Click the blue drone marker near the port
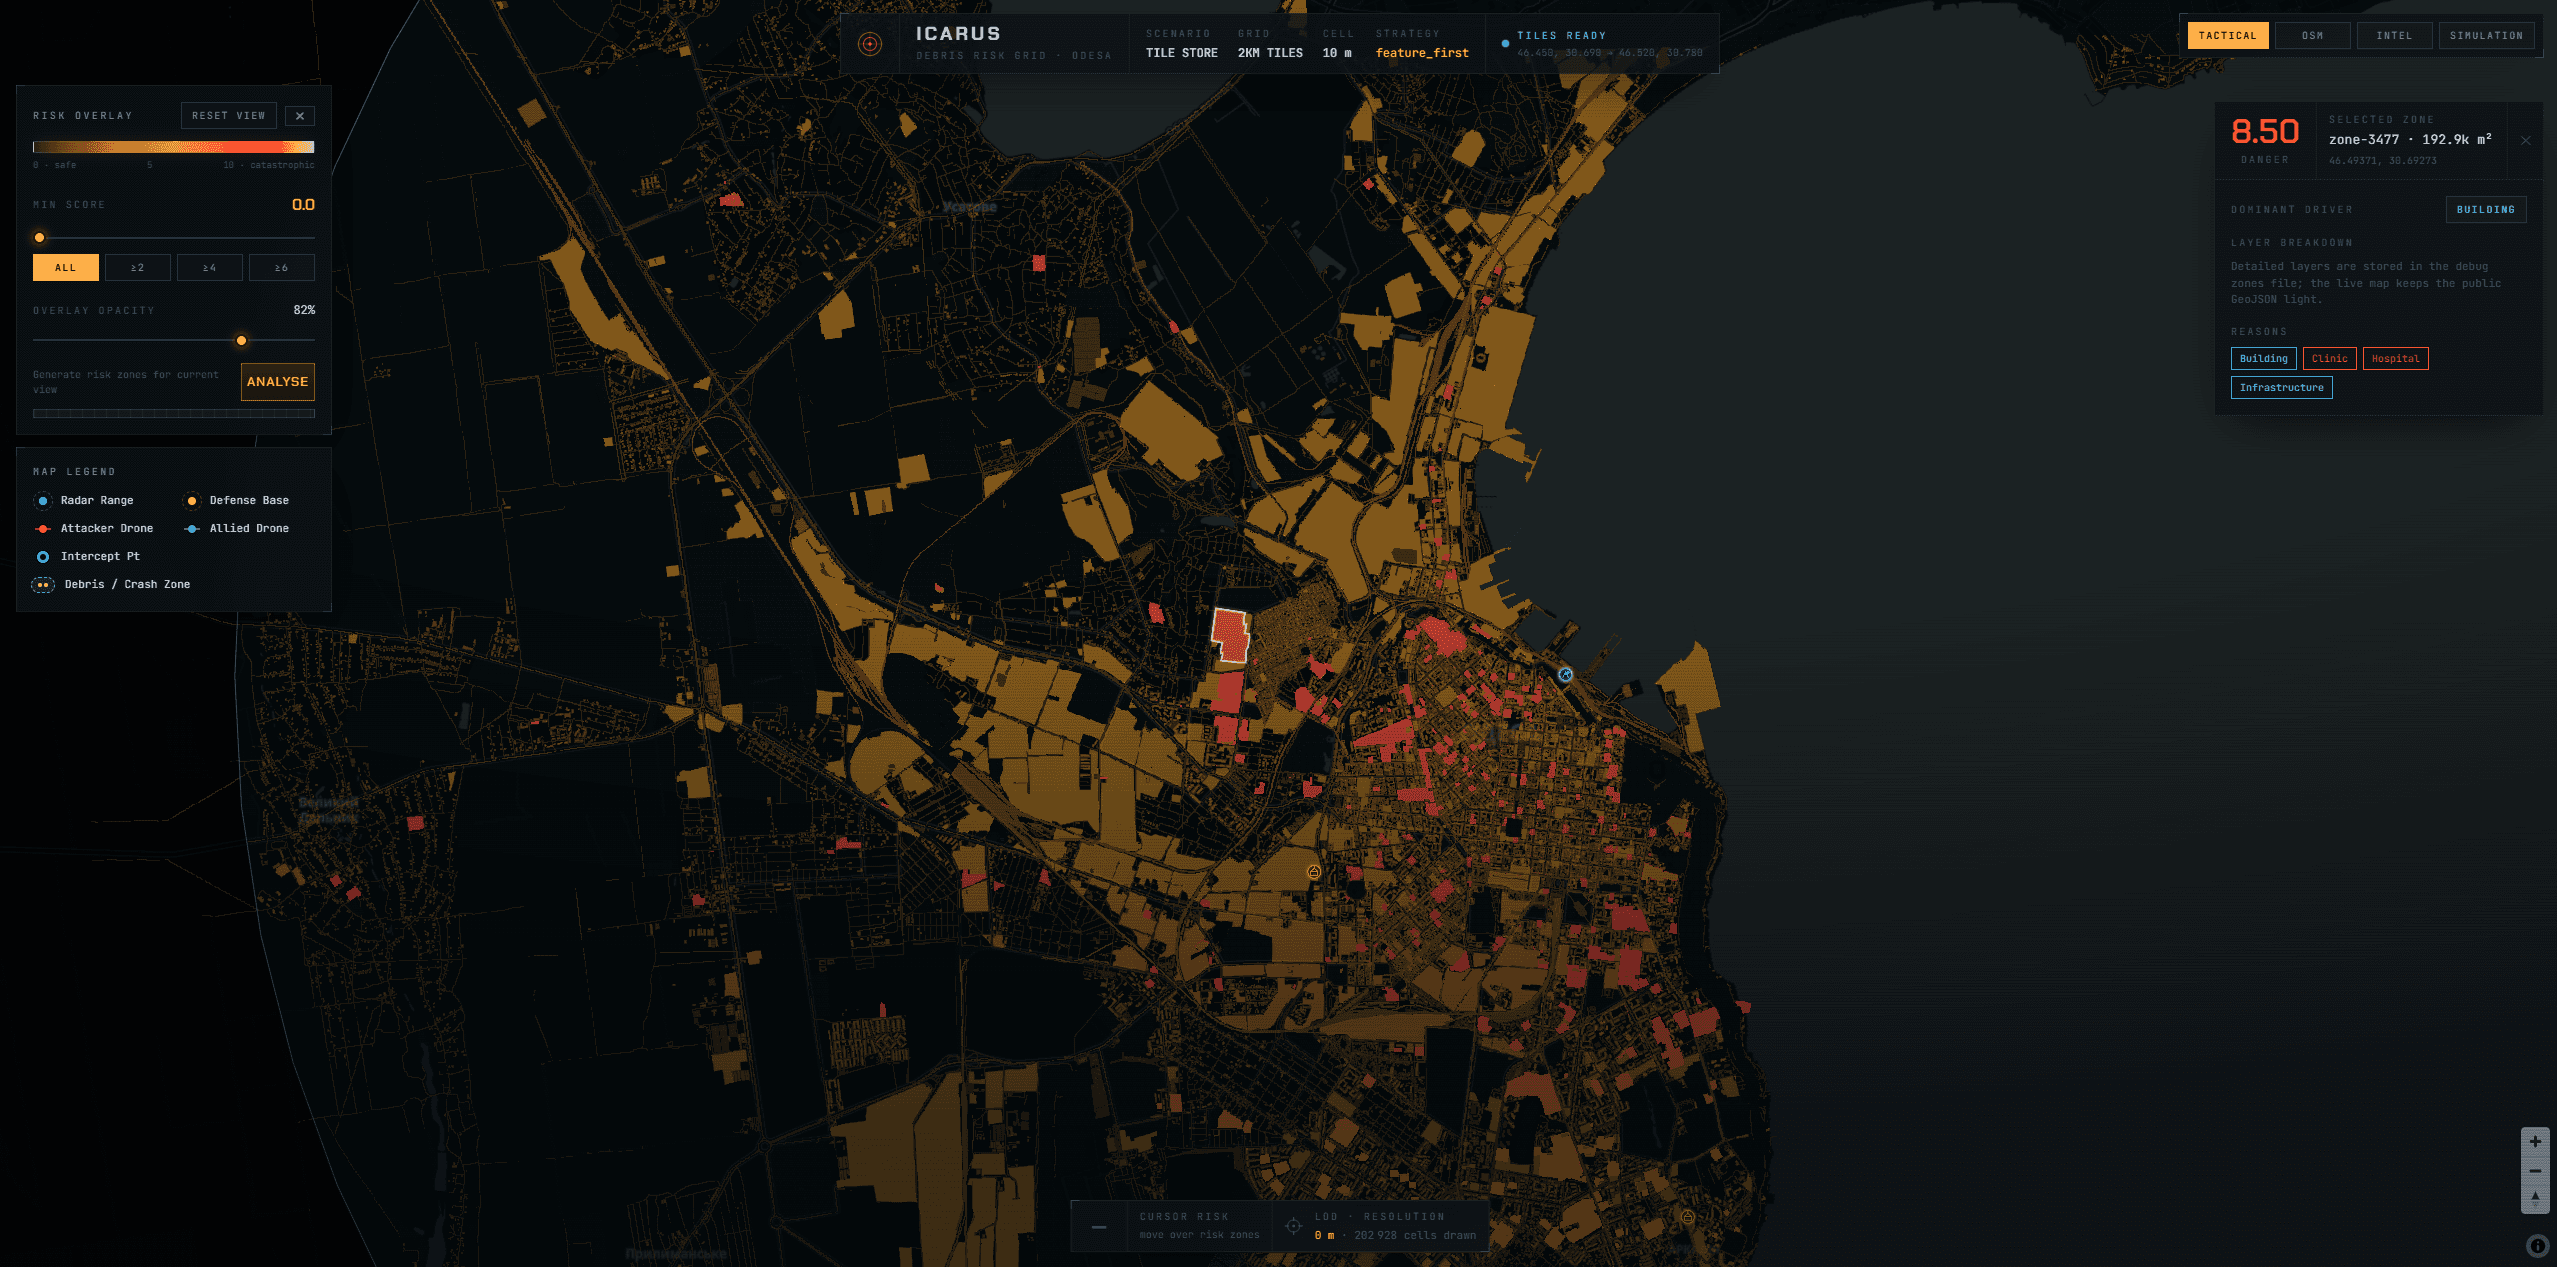Image resolution: width=2557 pixels, height=1267 pixels. click(1565, 675)
